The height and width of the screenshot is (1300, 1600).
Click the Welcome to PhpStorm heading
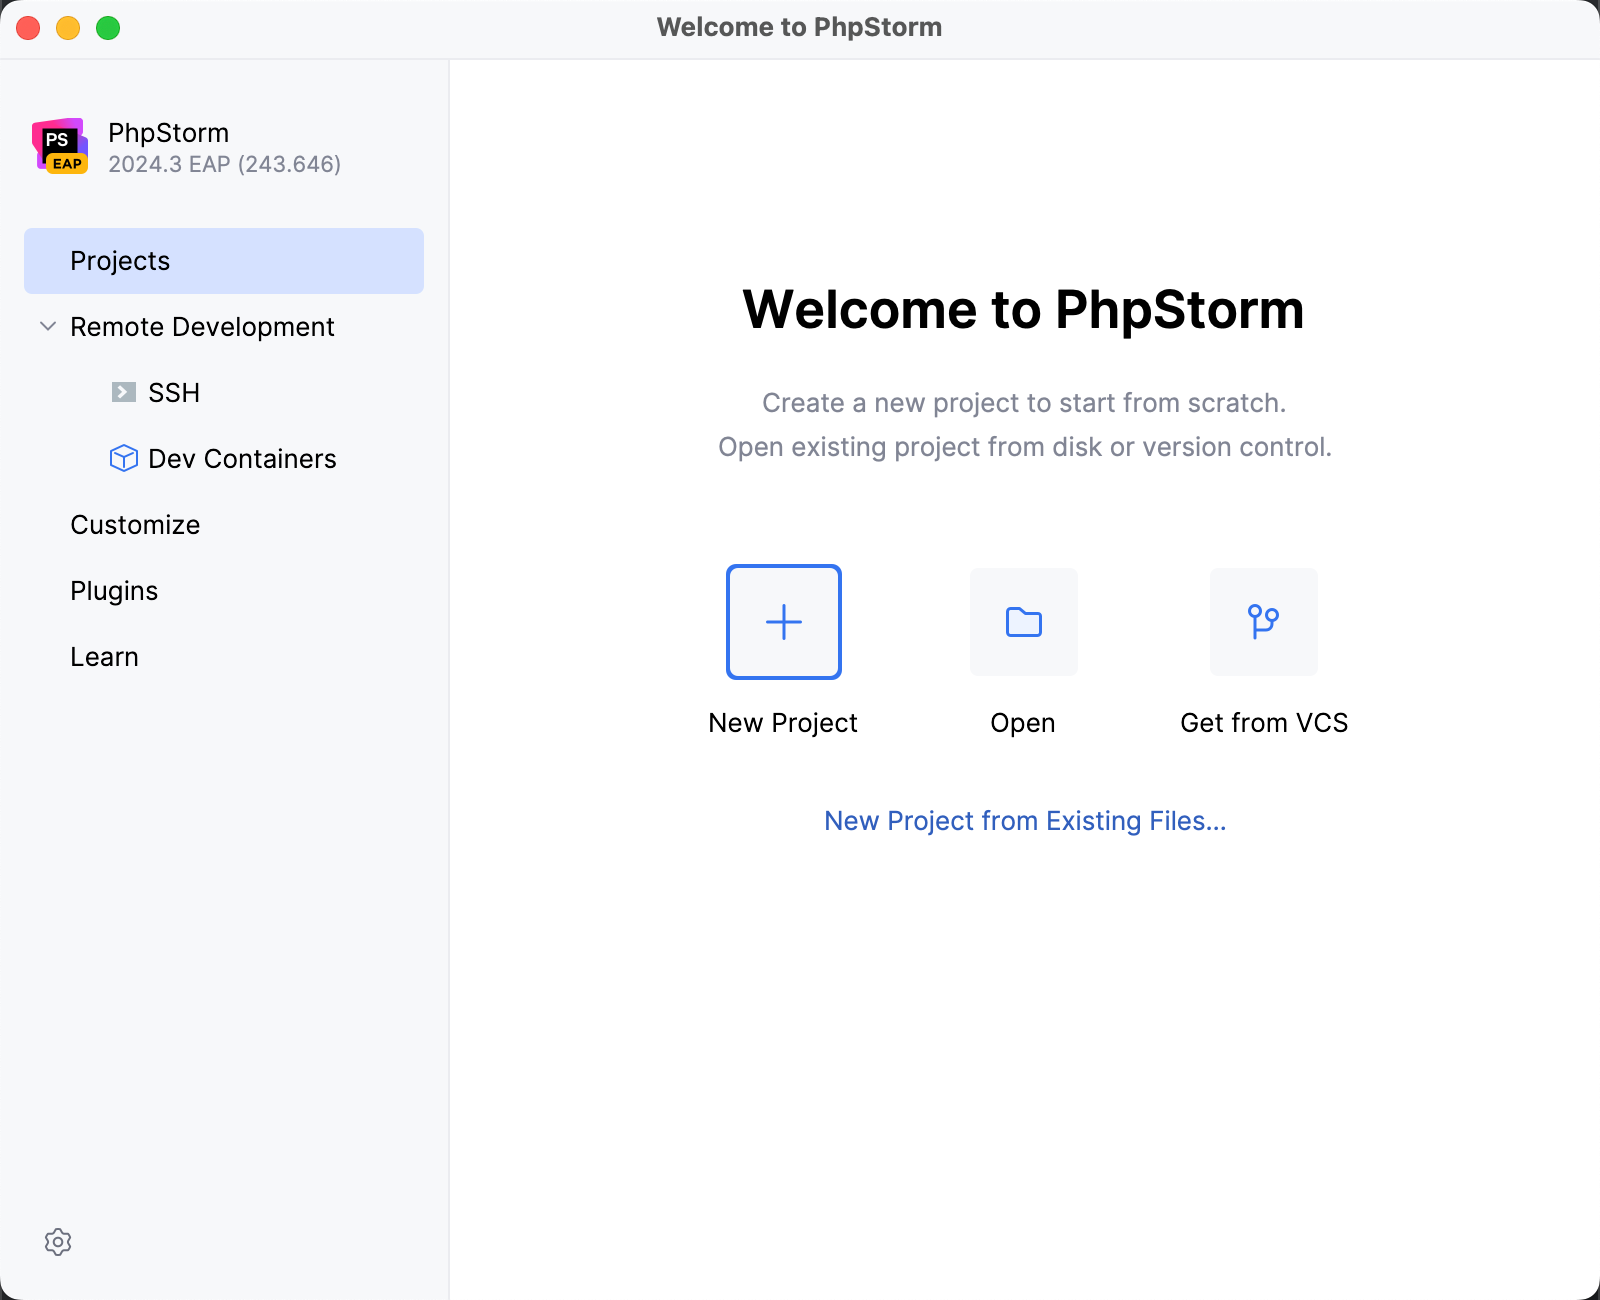(1023, 309)
